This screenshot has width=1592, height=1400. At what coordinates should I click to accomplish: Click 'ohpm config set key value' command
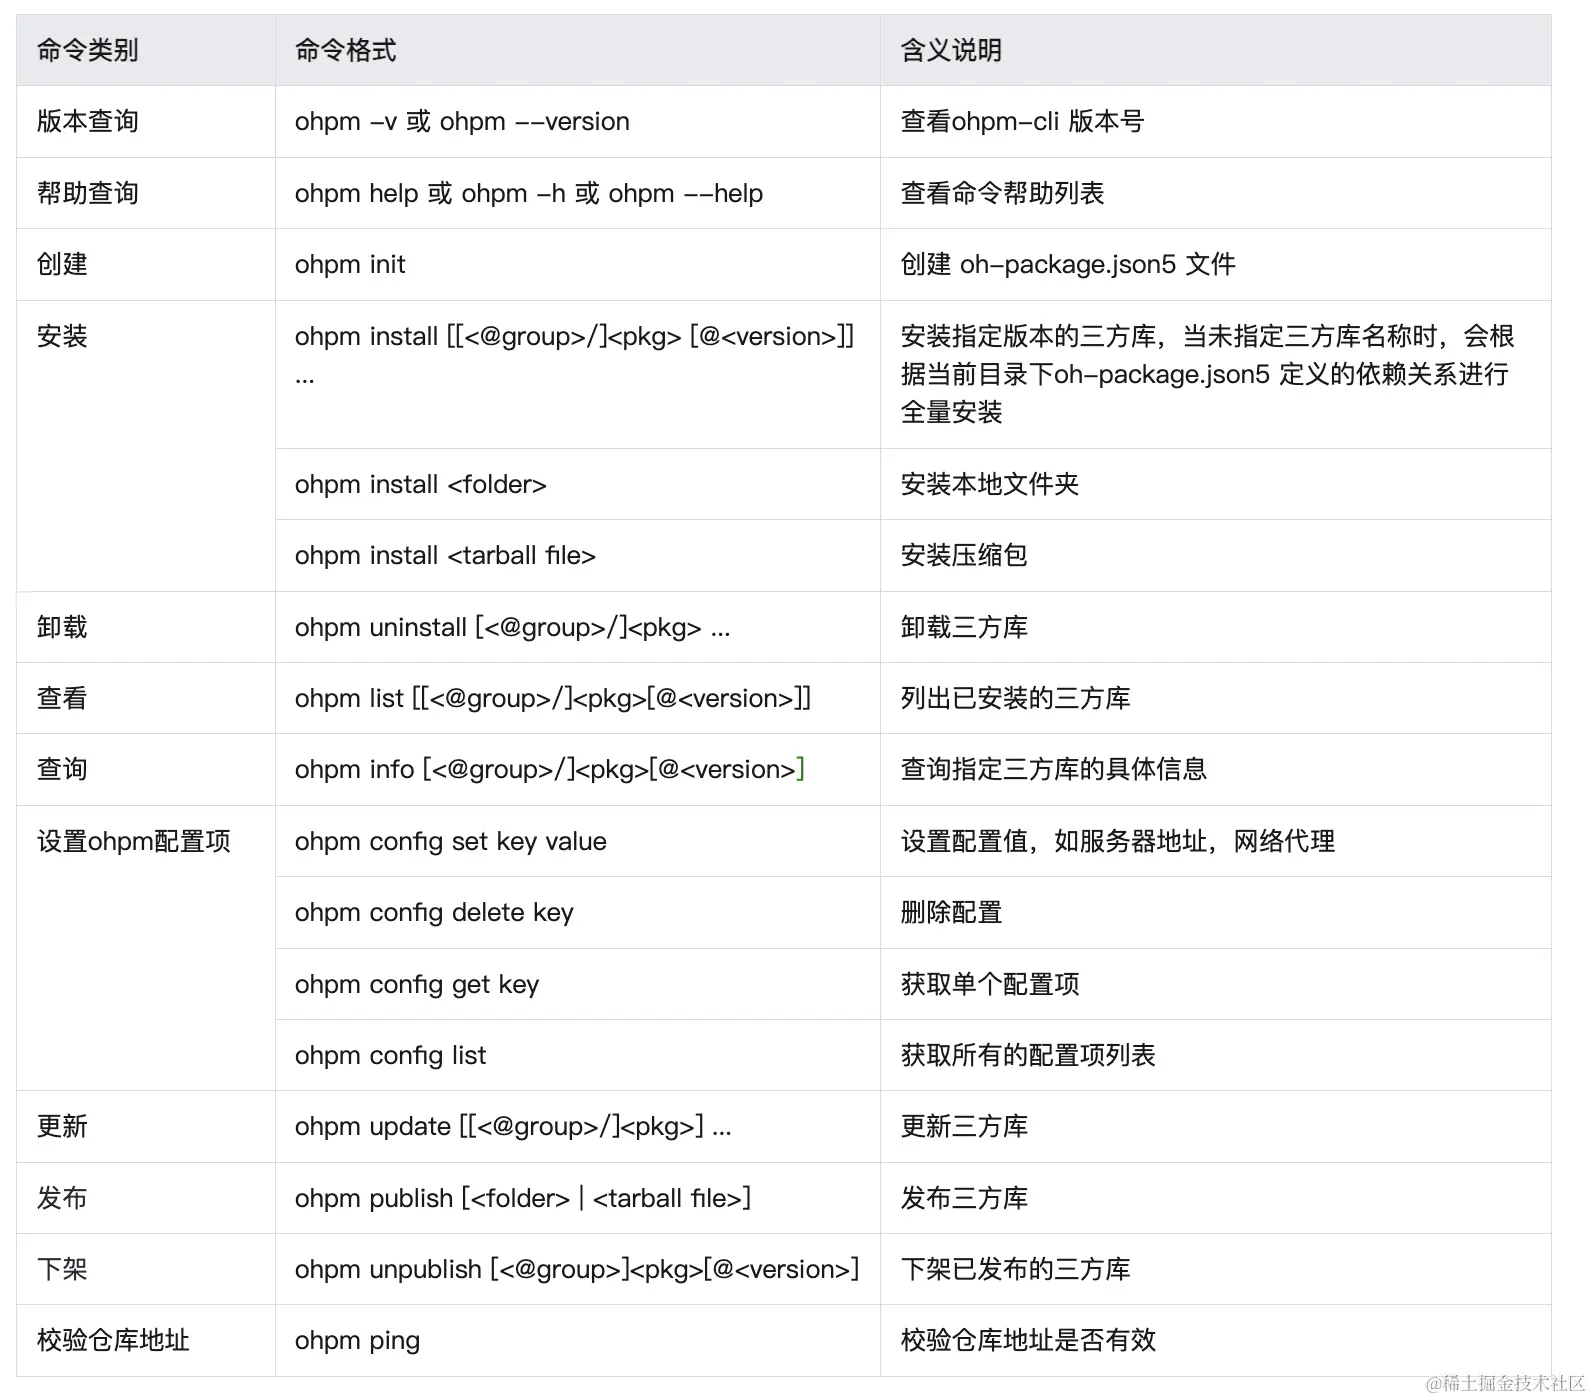[x=451, y=841]
